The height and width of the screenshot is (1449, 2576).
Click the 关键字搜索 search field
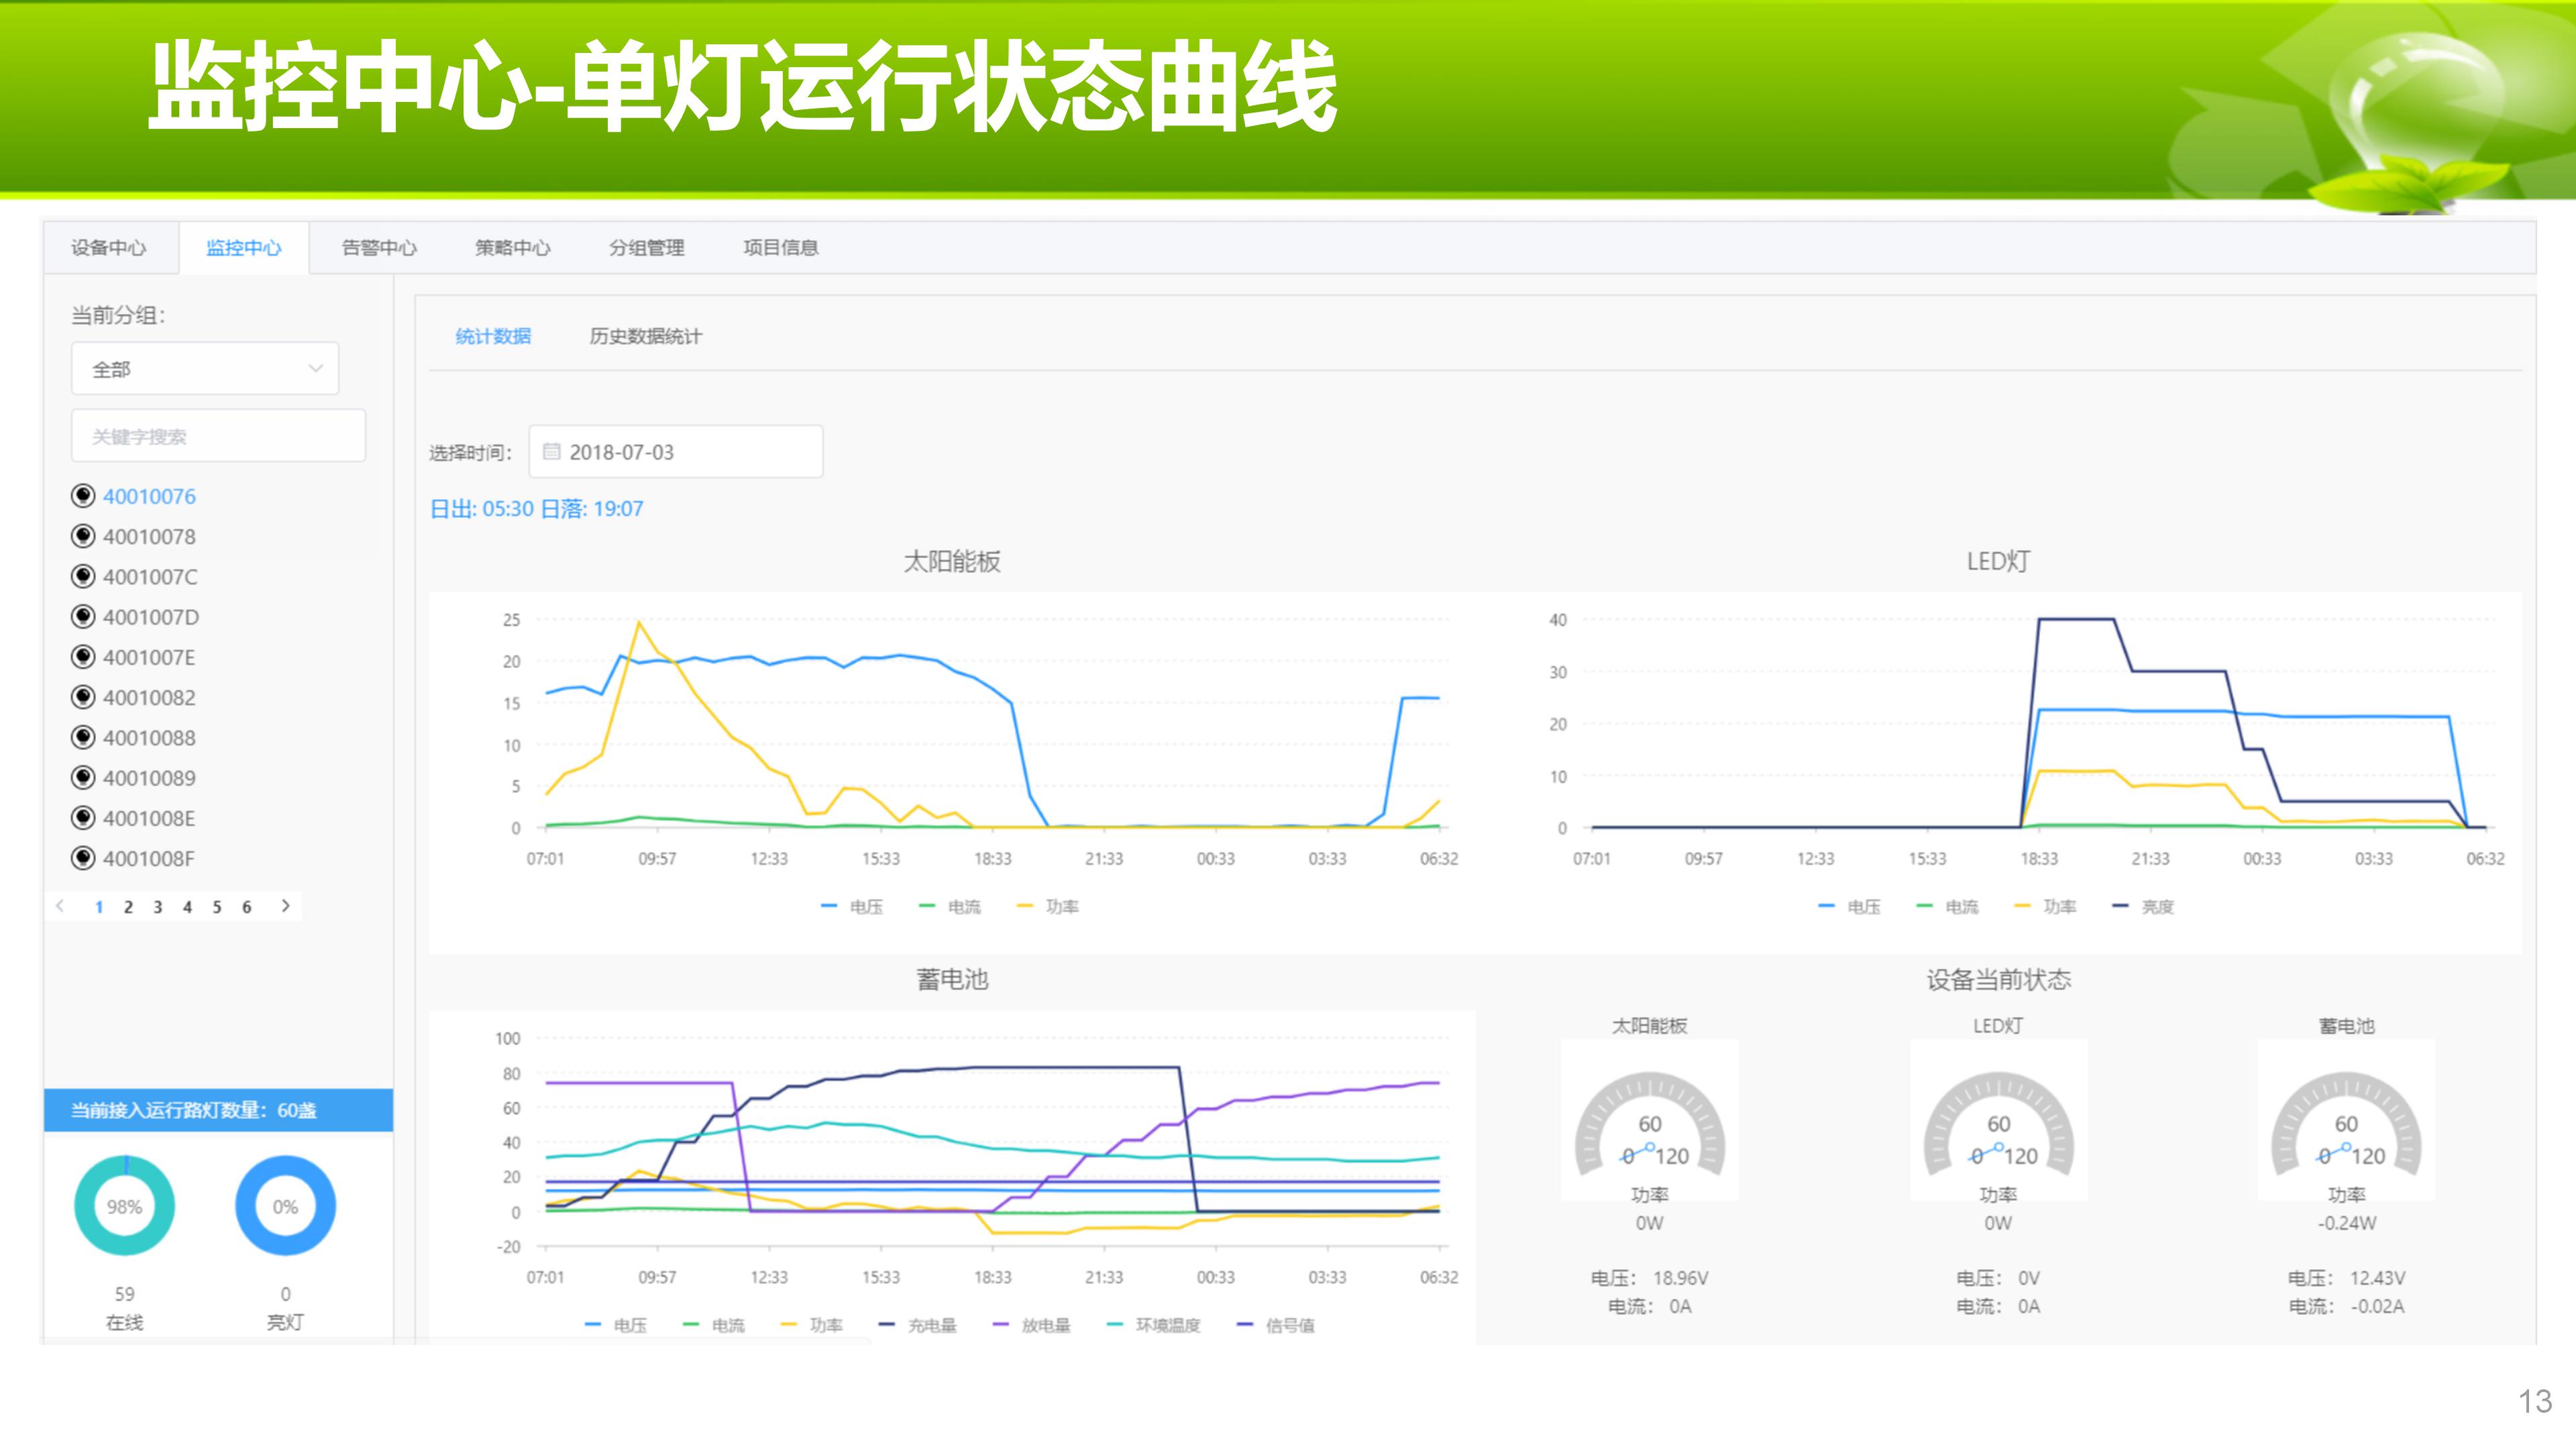click(218, 436)
